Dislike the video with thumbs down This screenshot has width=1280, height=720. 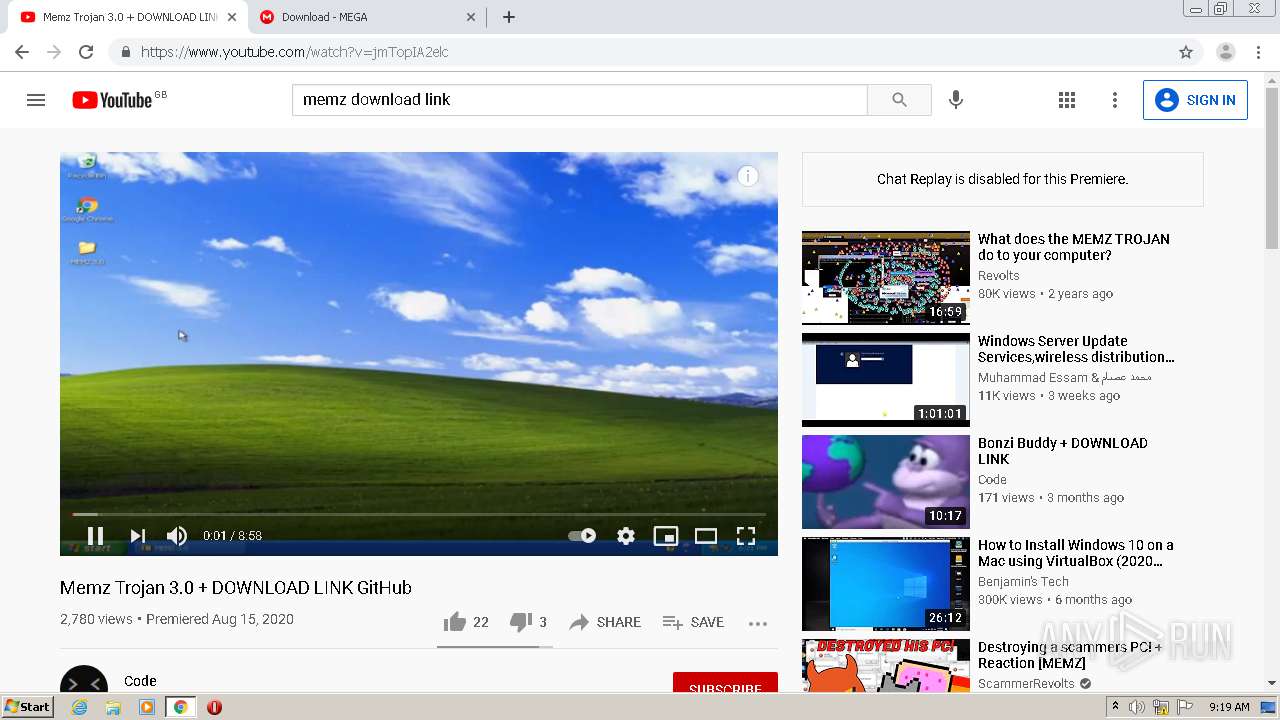point(528,622)
